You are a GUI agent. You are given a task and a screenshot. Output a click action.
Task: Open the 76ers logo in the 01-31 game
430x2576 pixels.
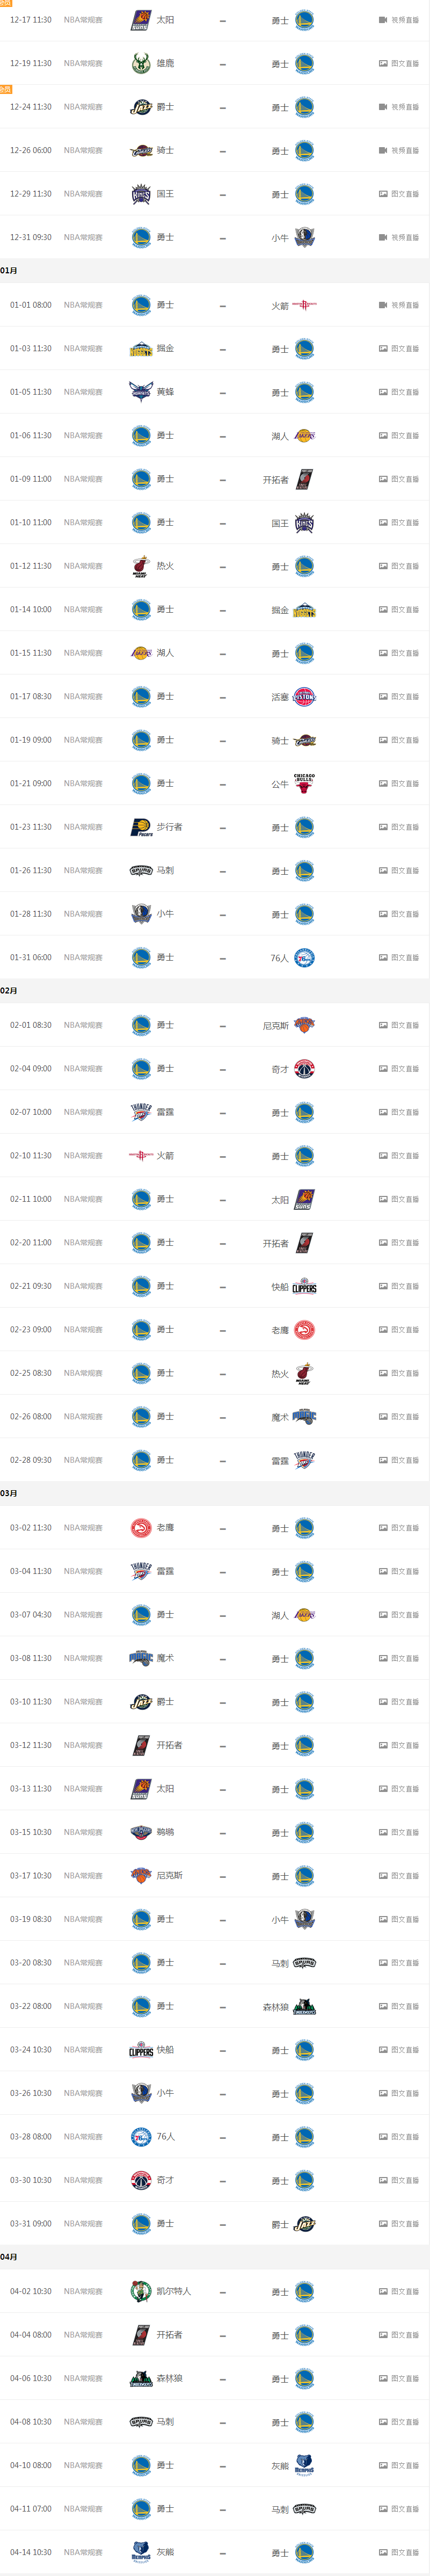pyautogui.click(x=304, y=958)
